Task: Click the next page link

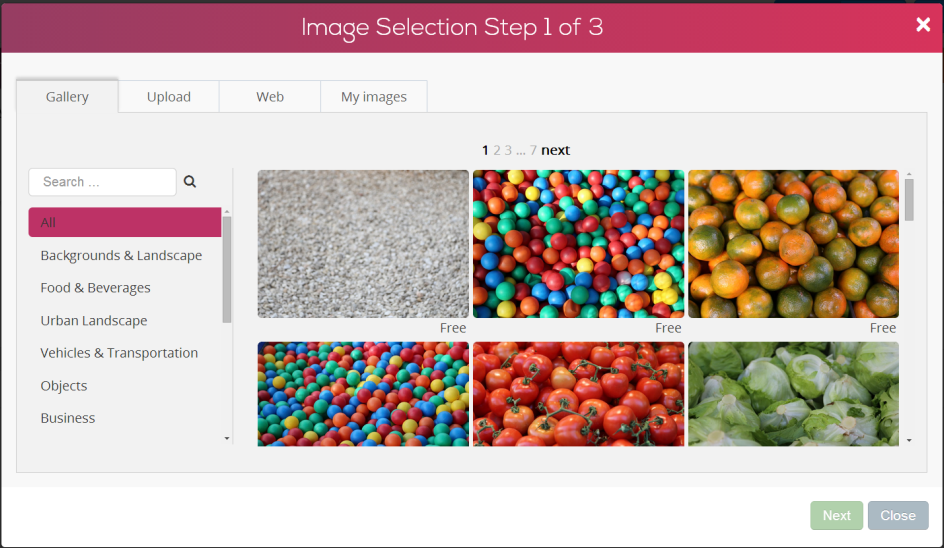Action: click(555, 151)
